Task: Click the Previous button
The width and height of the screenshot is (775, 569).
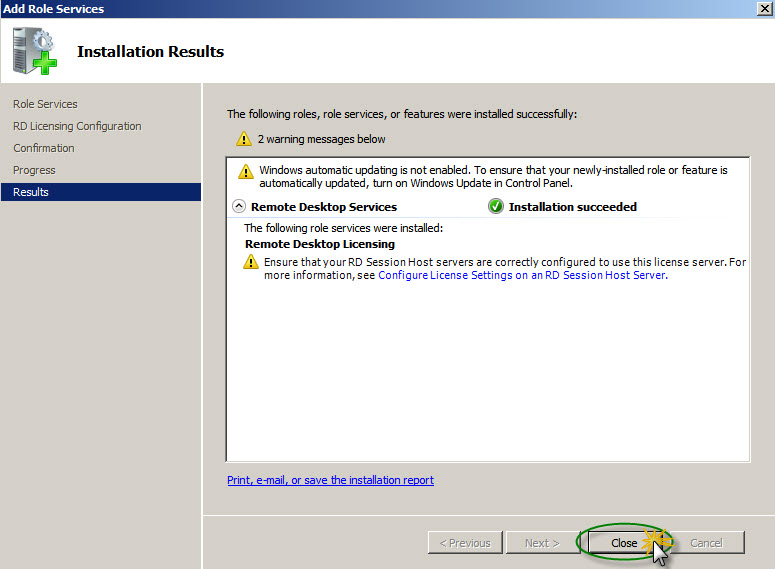Action: pos(465,543)
